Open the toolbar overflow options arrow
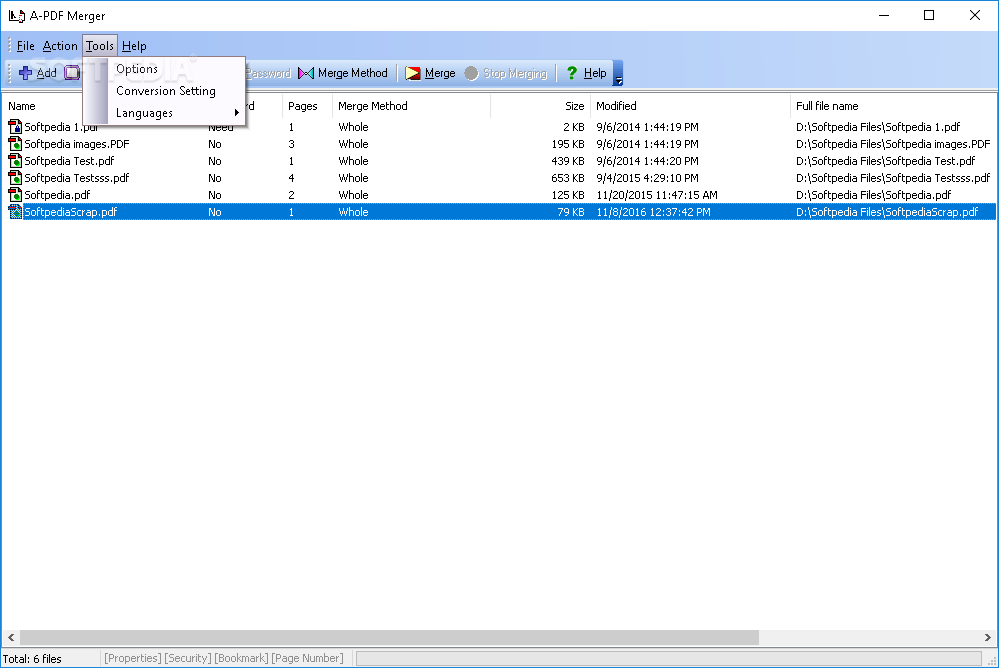This screenshot has height=668, width=999. pyautogui.click(x=618, y=73)
